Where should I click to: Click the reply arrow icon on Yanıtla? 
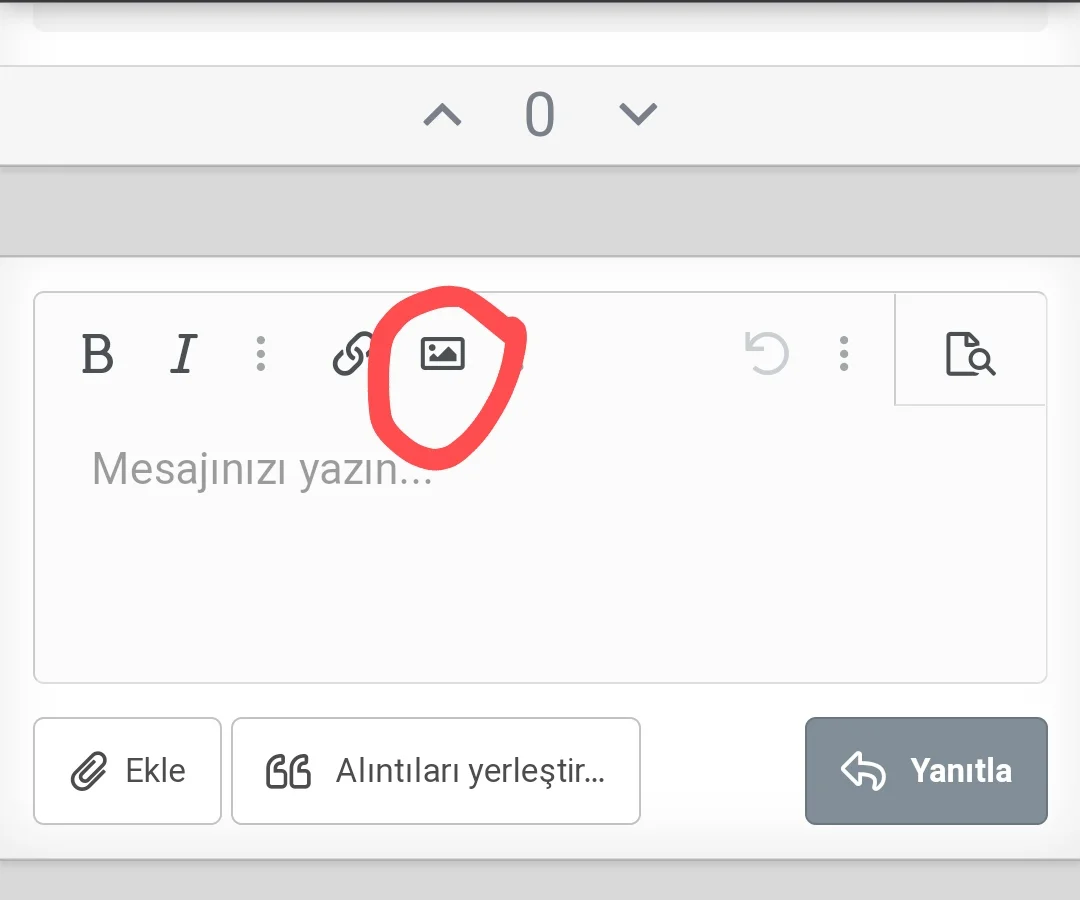tap(864, 771)
